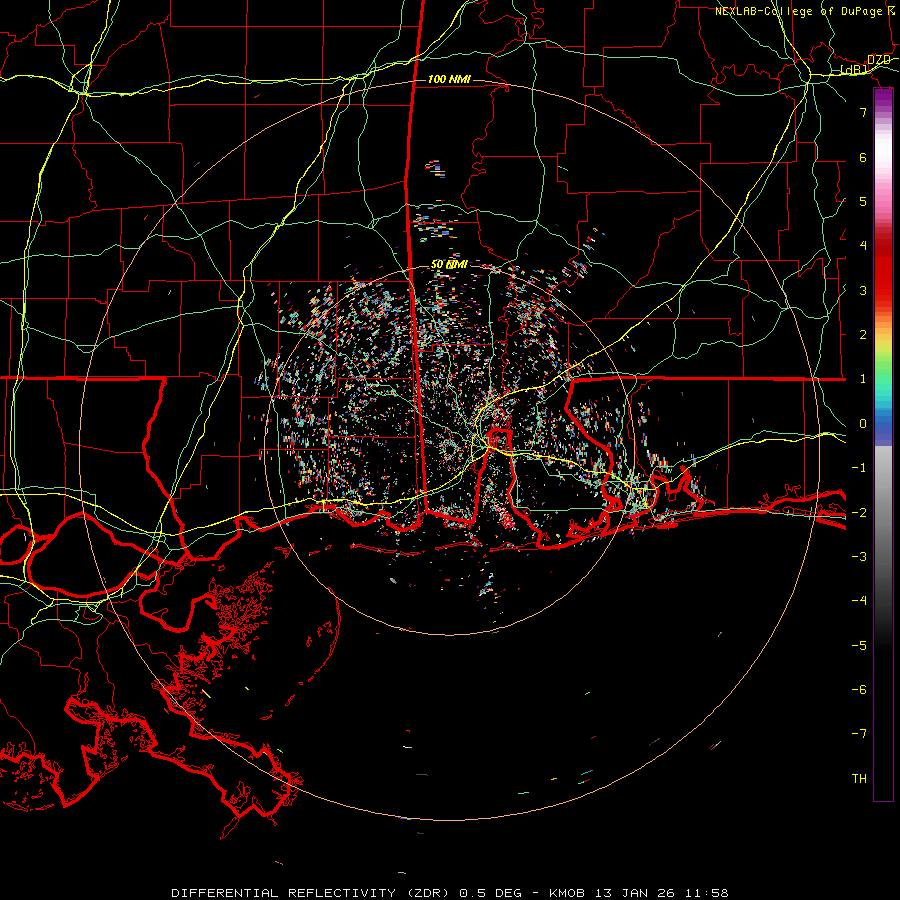Viewport: 900px width, 900px height.
Task: Click the TH threshold label on the scale
Action: point(859,778)
